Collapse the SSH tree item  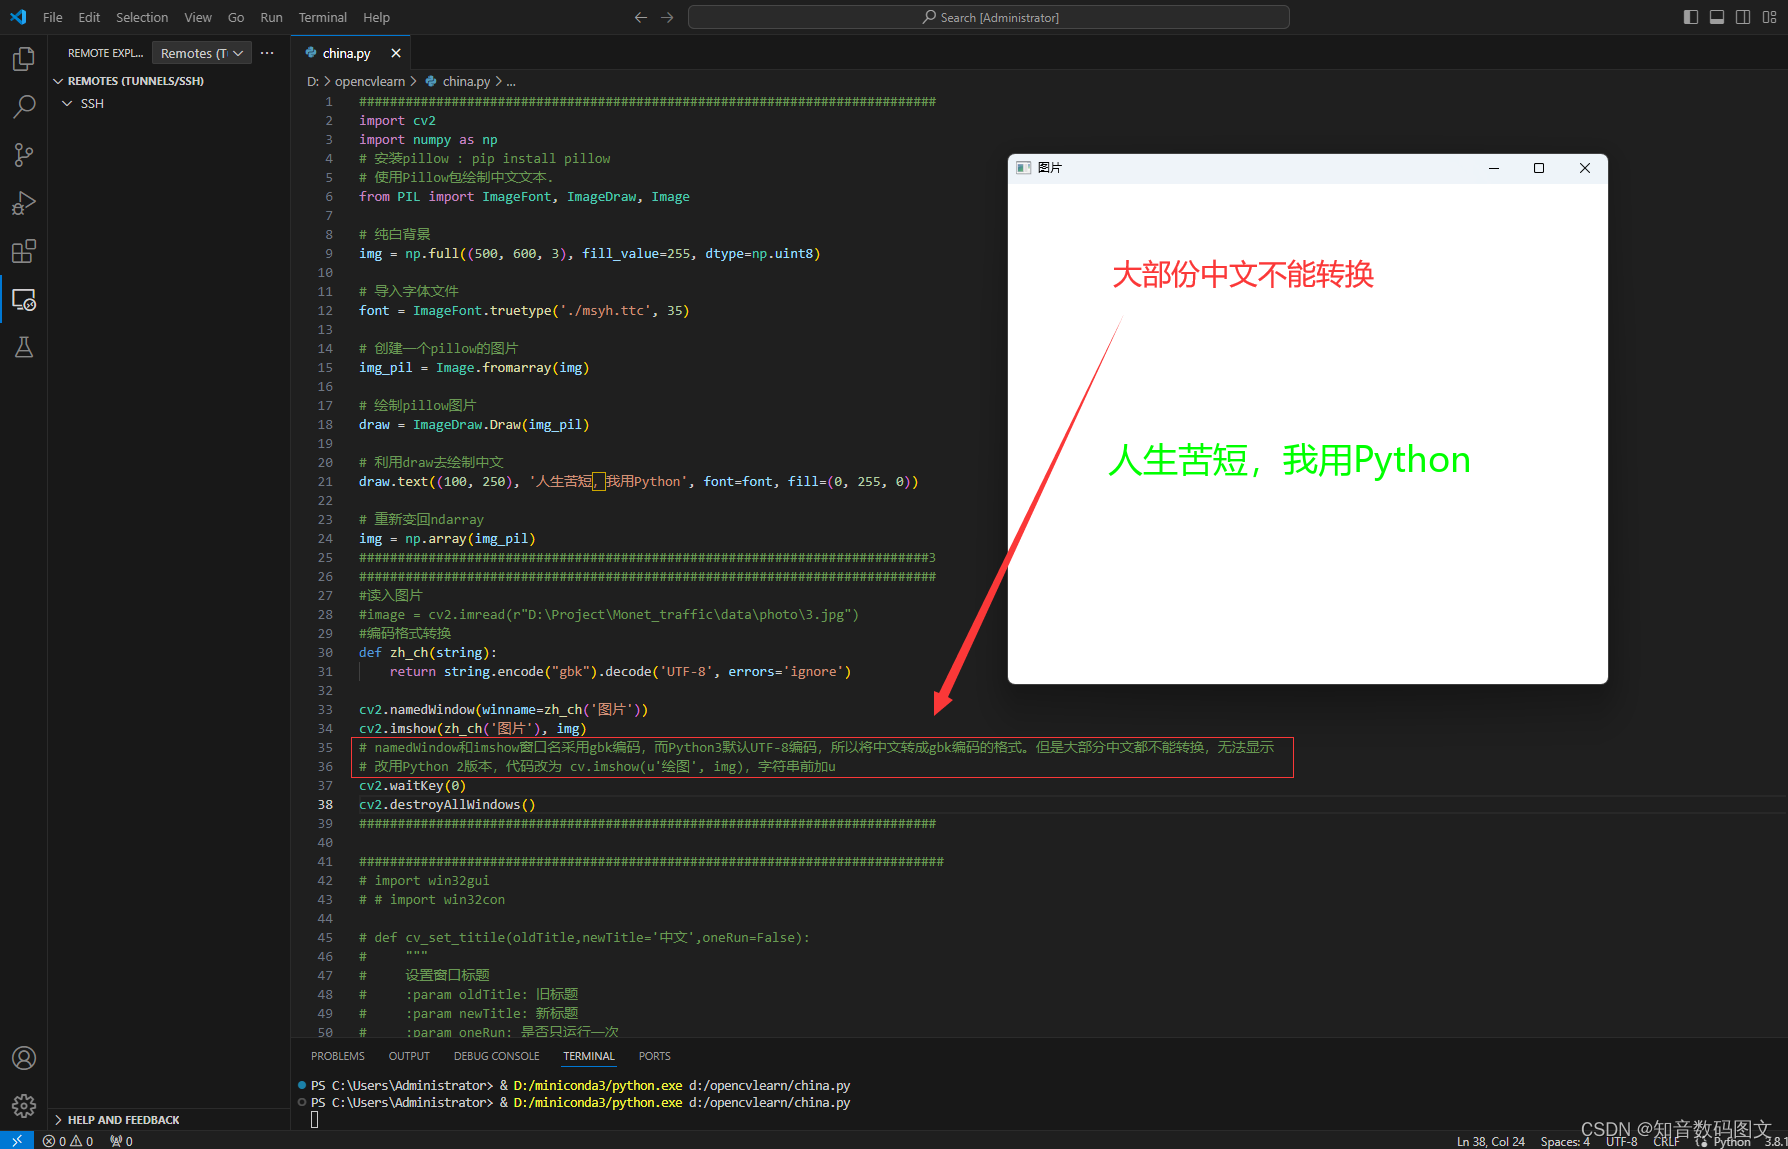click(x=67, y=103)
